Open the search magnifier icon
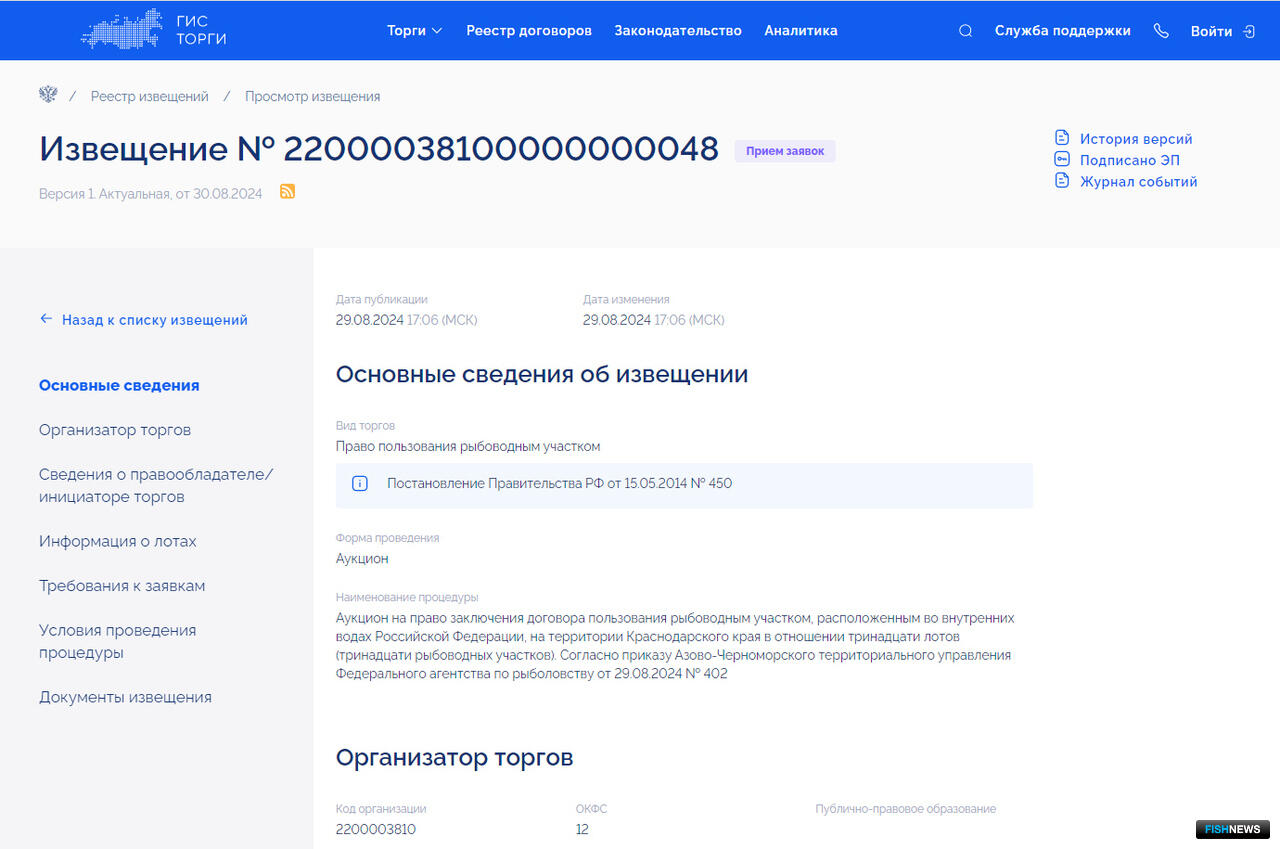This screenshot has width=1280, height=849. pos(965,31)
